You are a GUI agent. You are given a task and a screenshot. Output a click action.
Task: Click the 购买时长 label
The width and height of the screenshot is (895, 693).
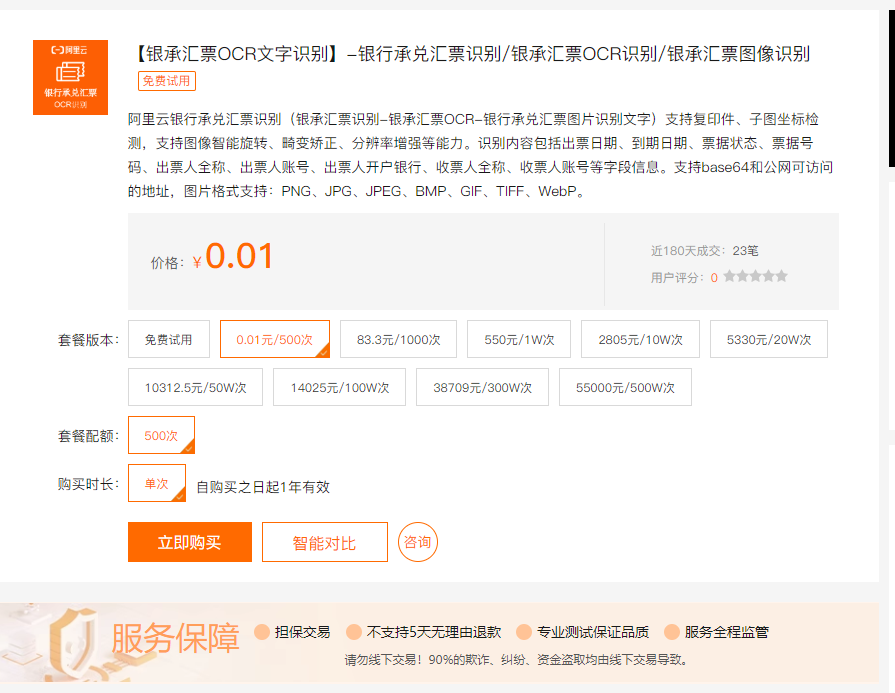click(88, 484)
